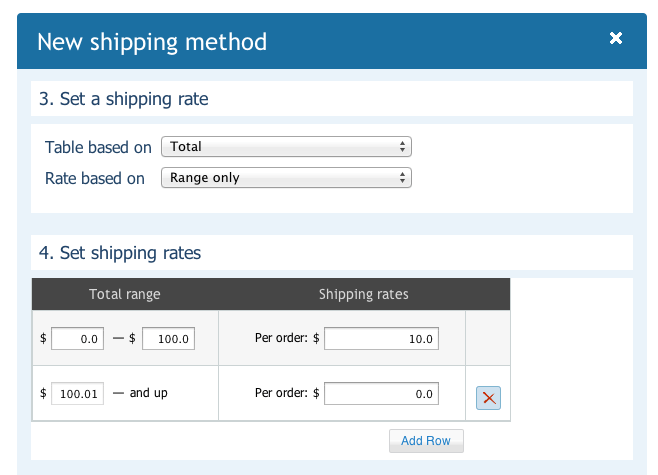Image resolution: width=658 pixels, height=475 pixels.
Task: Add a new row to rates table
Action: (426, 441)
